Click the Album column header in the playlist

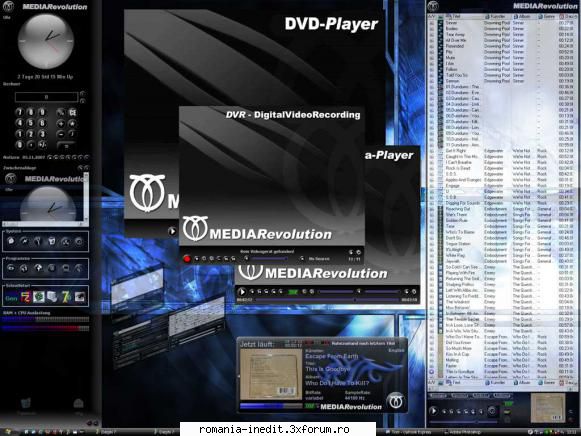point(524,17)
